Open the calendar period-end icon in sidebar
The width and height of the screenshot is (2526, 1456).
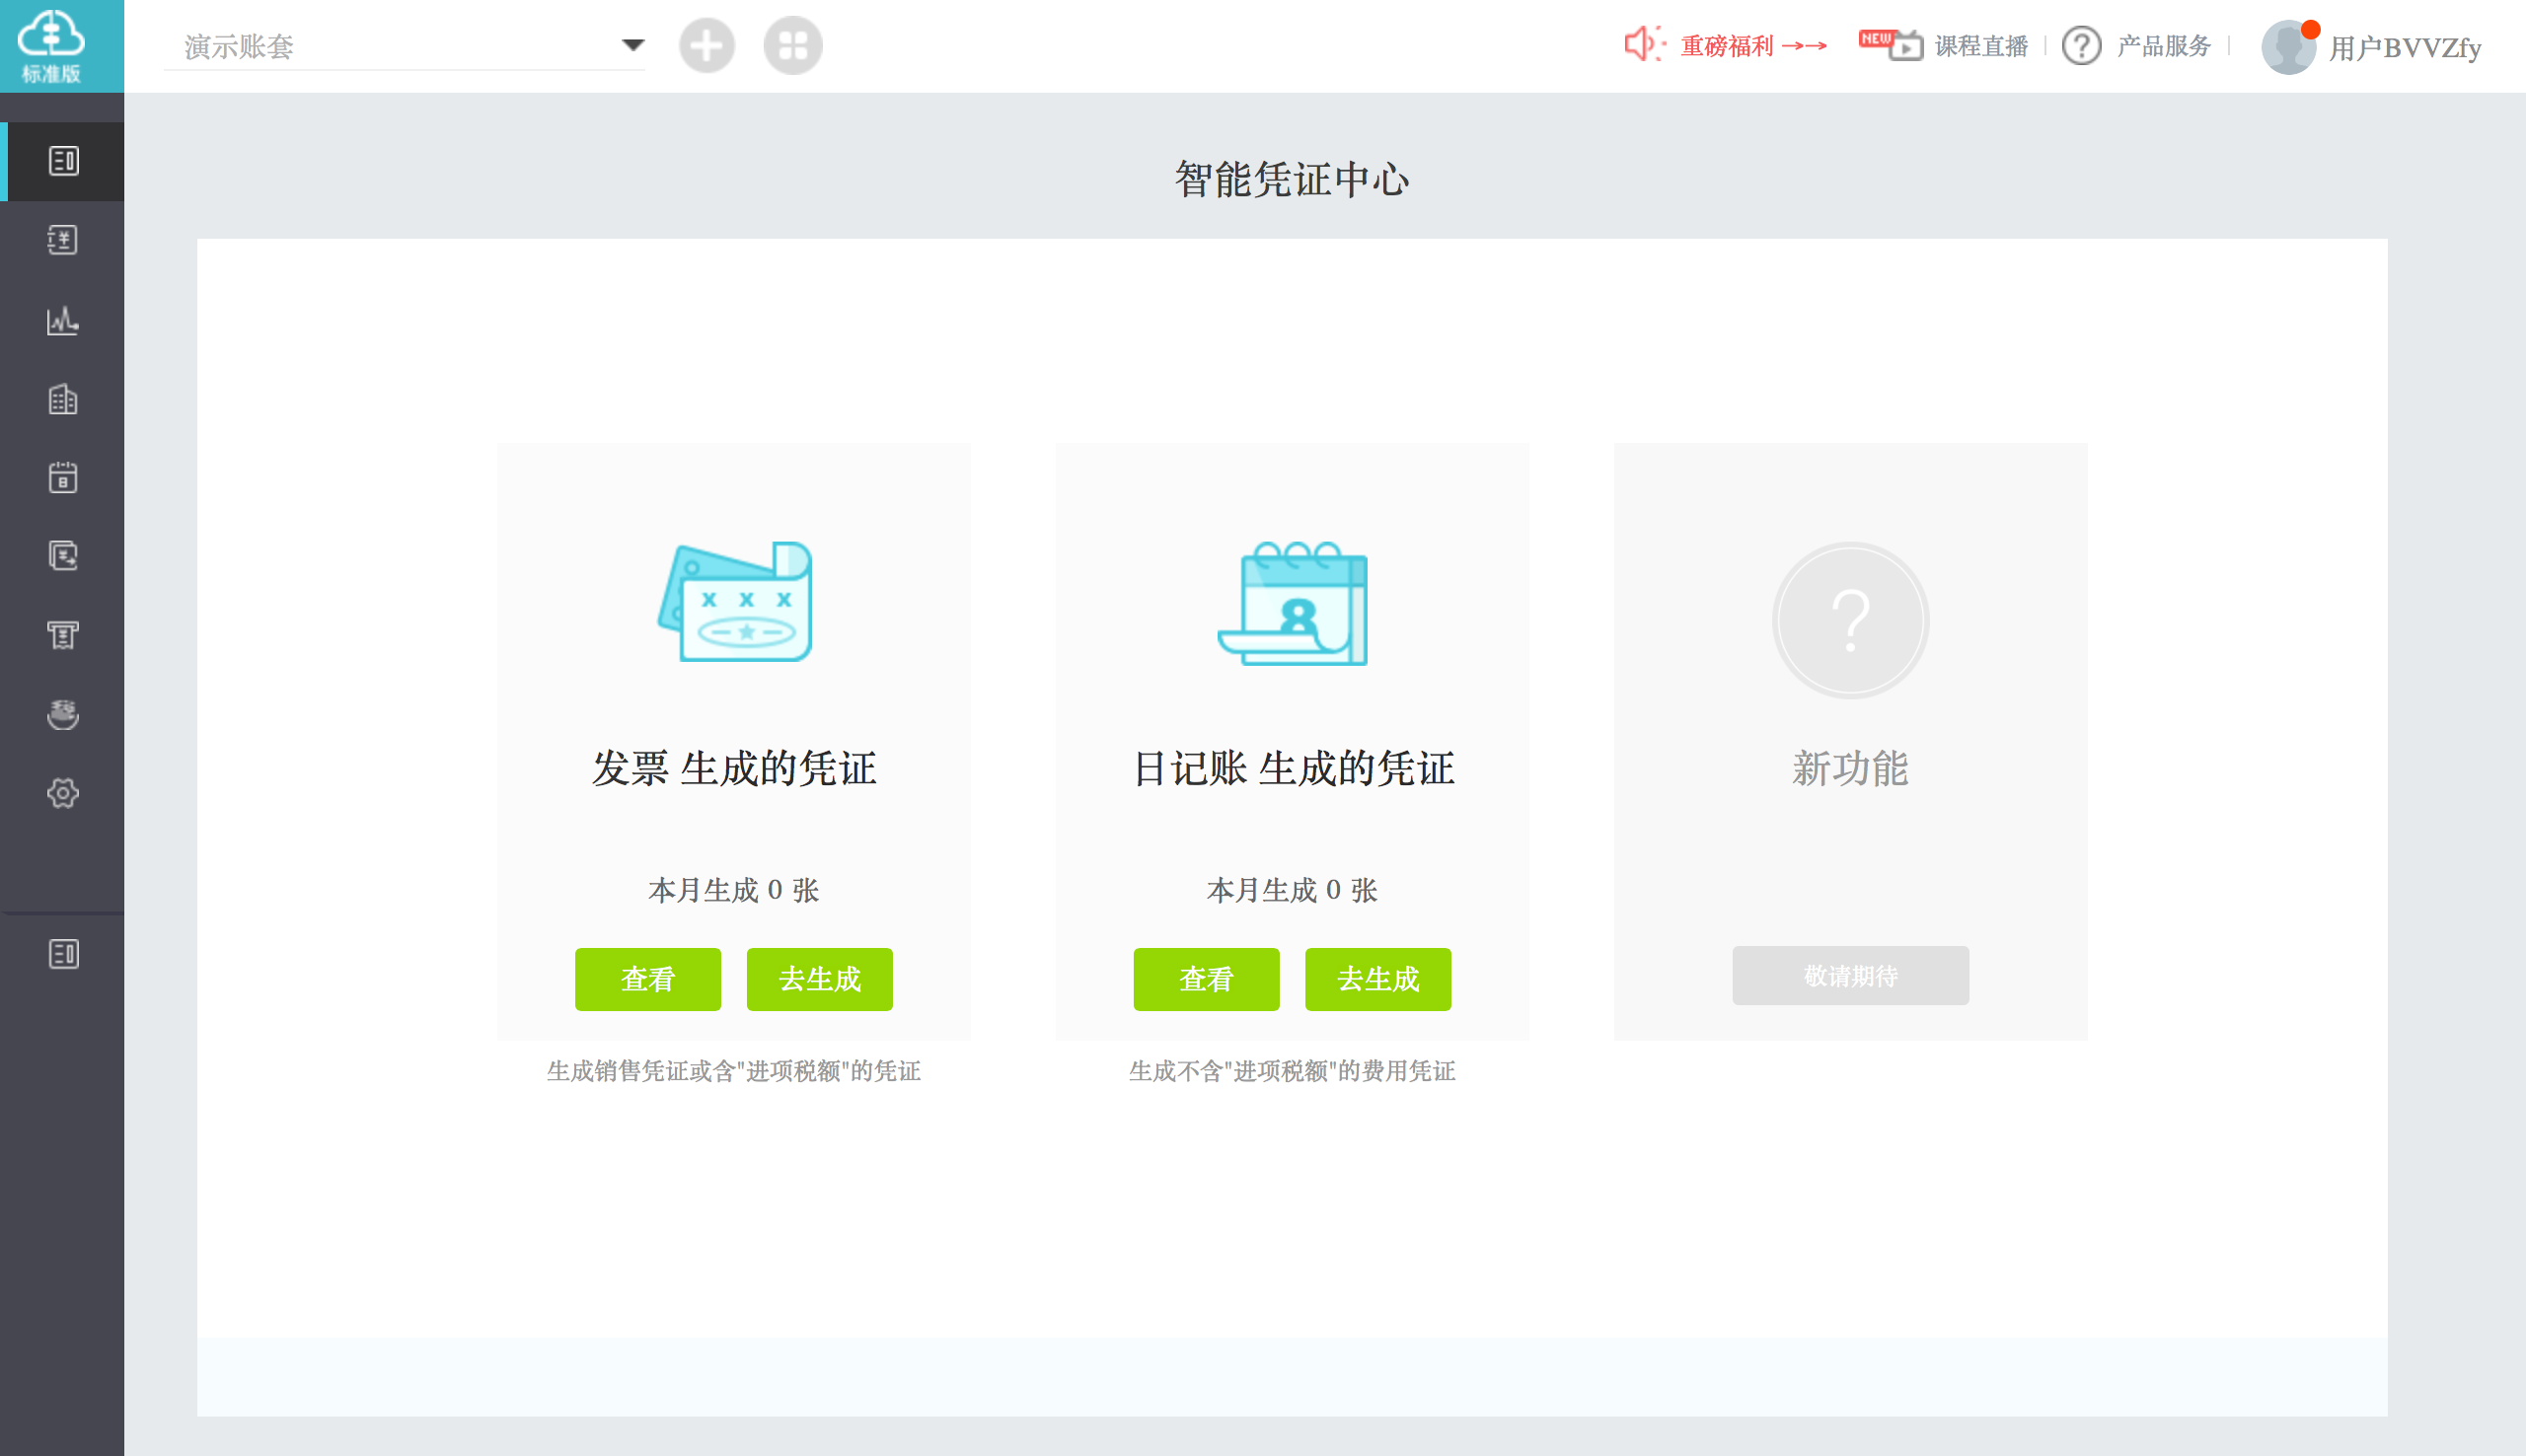63,478
